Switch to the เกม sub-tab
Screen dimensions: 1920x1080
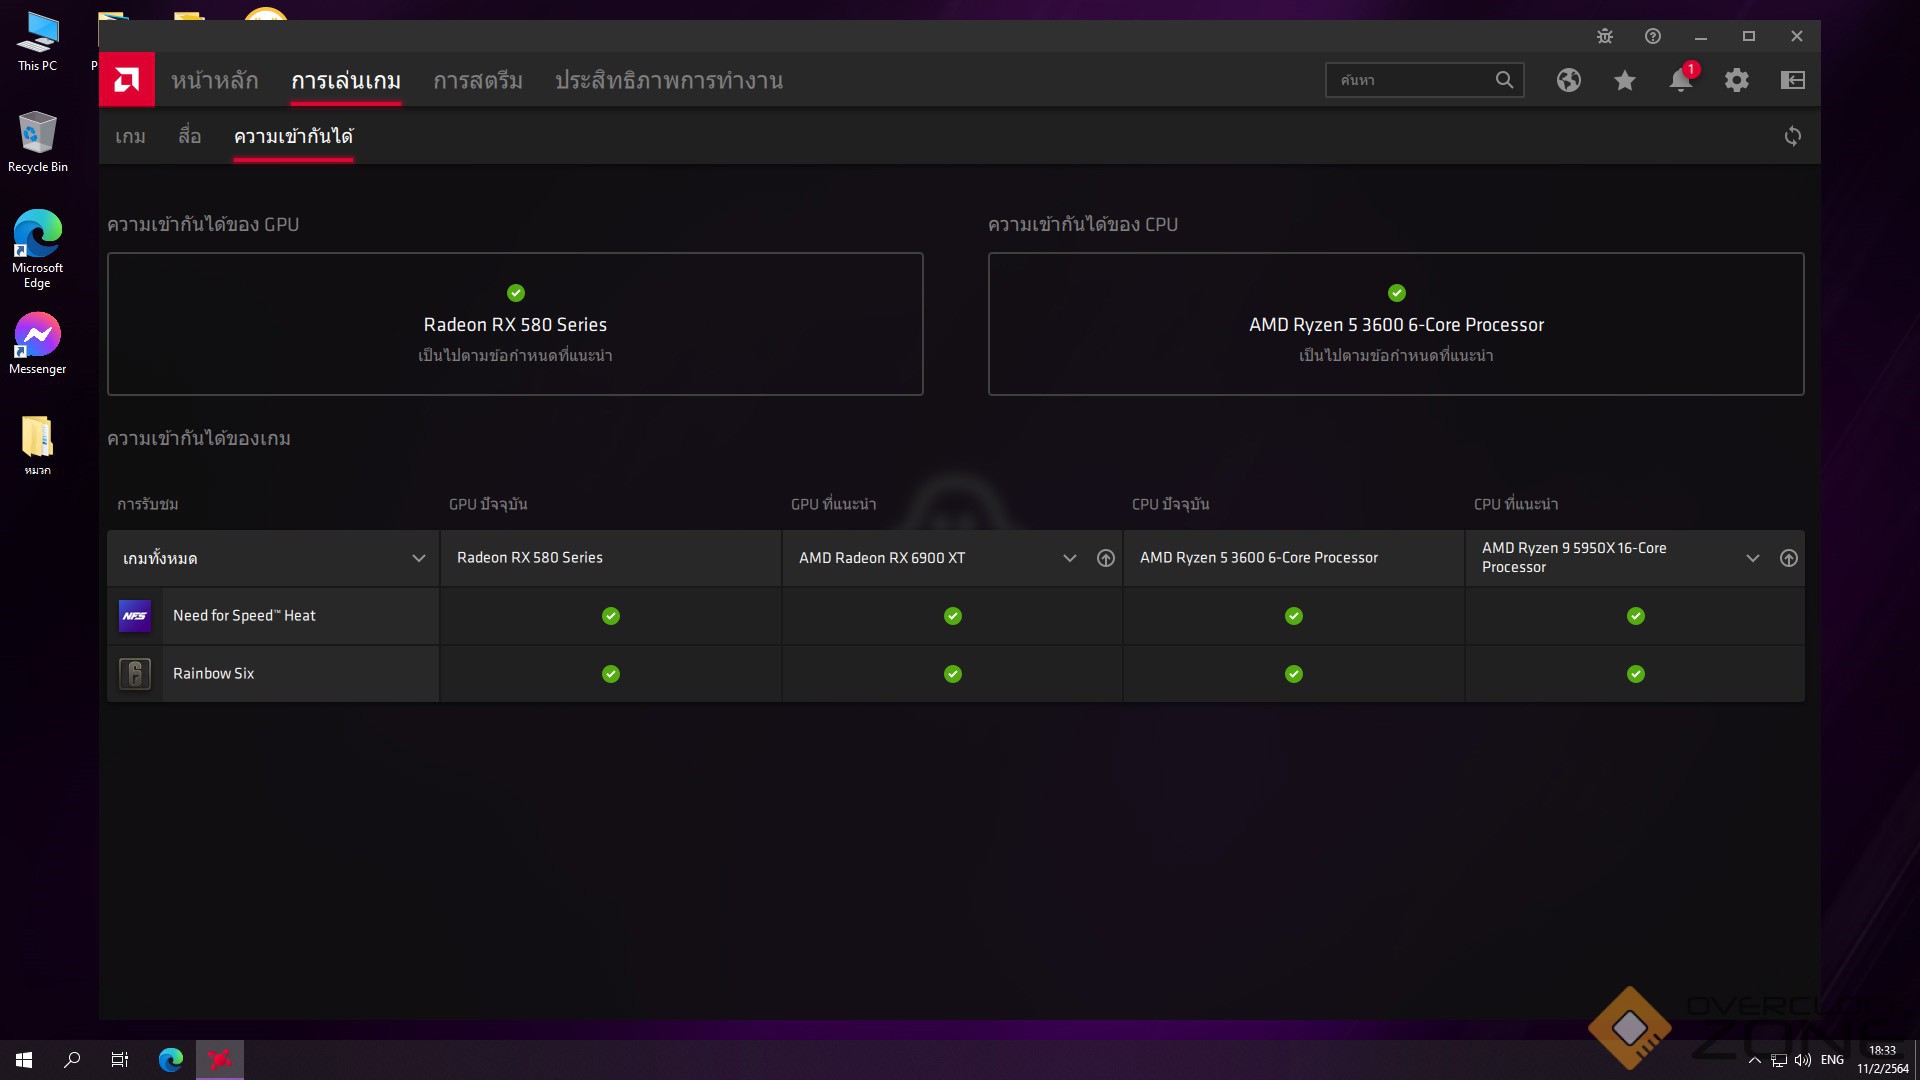(x=130, y=136)
